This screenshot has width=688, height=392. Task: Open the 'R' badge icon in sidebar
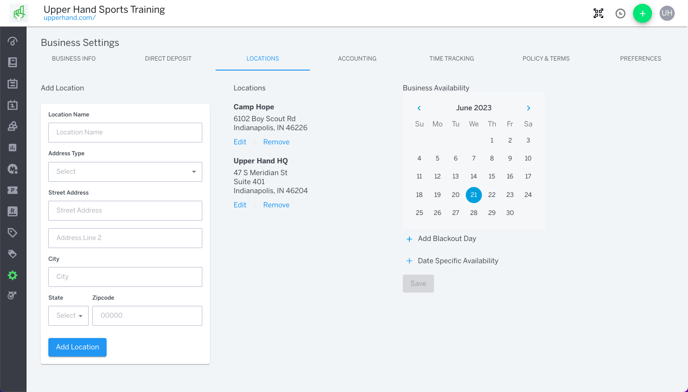(13, 211)
